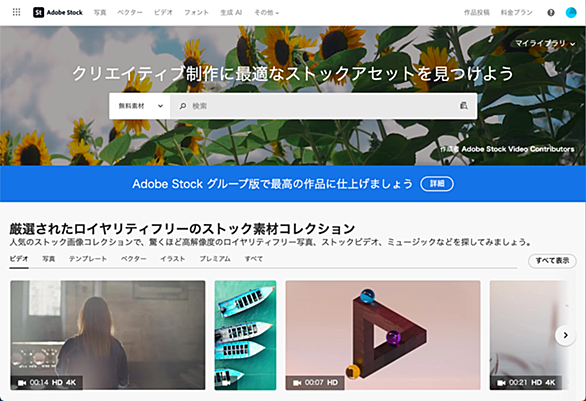Select the ベクター collection tab
The height and width of the screenshot is (401, 586).
(x=133, y=259)
